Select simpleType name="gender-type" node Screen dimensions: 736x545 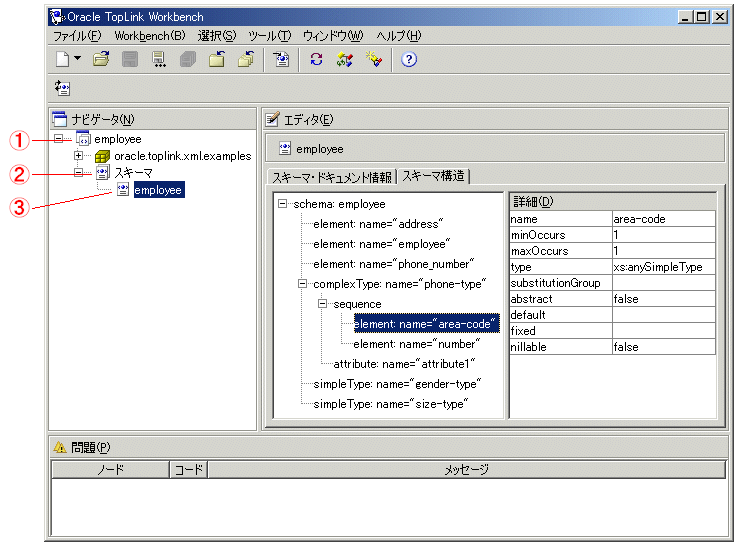pos(397,384)
